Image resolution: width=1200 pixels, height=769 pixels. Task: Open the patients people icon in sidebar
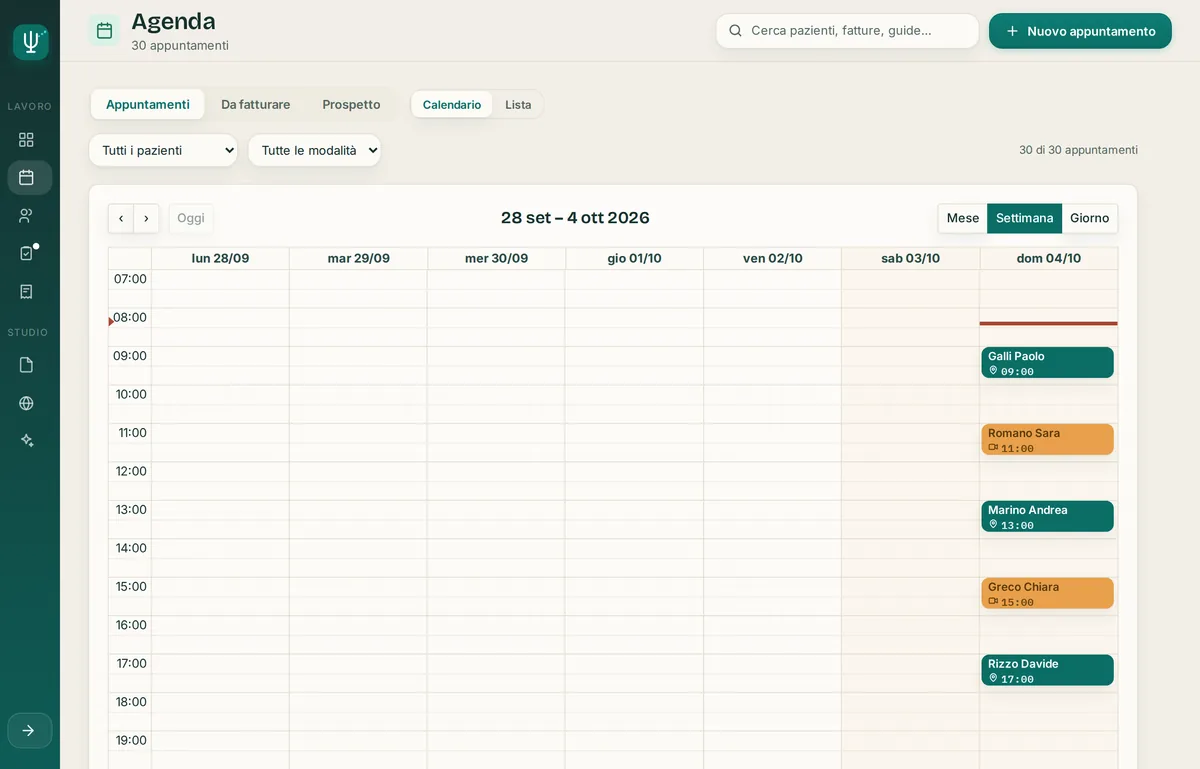(x=27, y=215)
